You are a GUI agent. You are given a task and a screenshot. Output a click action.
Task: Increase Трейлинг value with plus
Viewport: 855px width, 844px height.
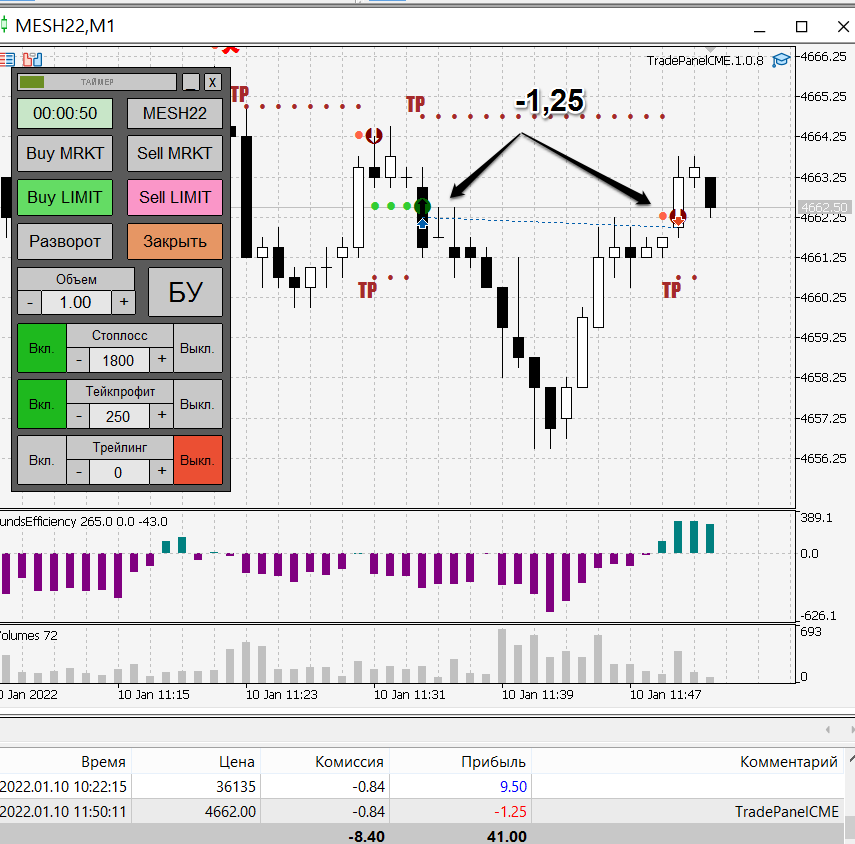[161, 471]
